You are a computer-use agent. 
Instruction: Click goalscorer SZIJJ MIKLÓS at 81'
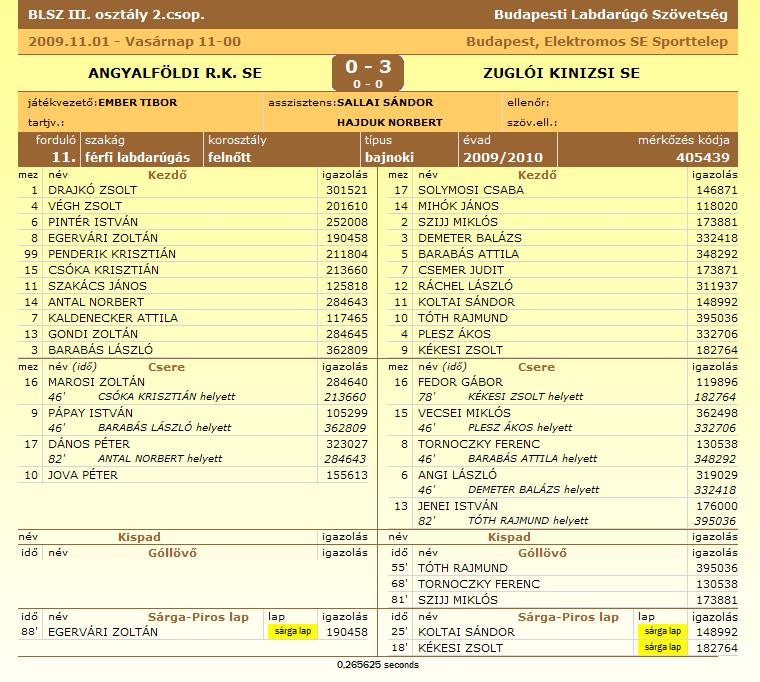[x=458, y=600]
